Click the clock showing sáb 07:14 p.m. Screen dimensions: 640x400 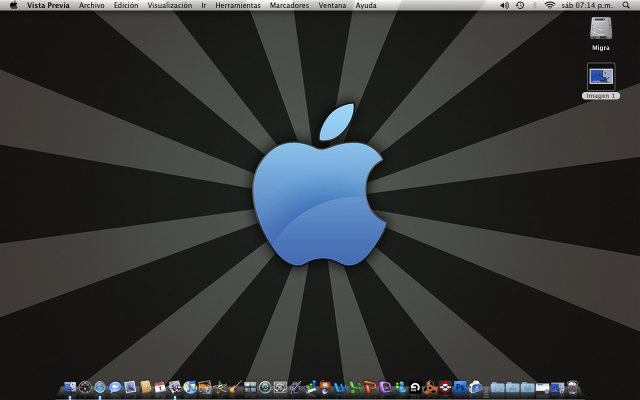(587, 5)
